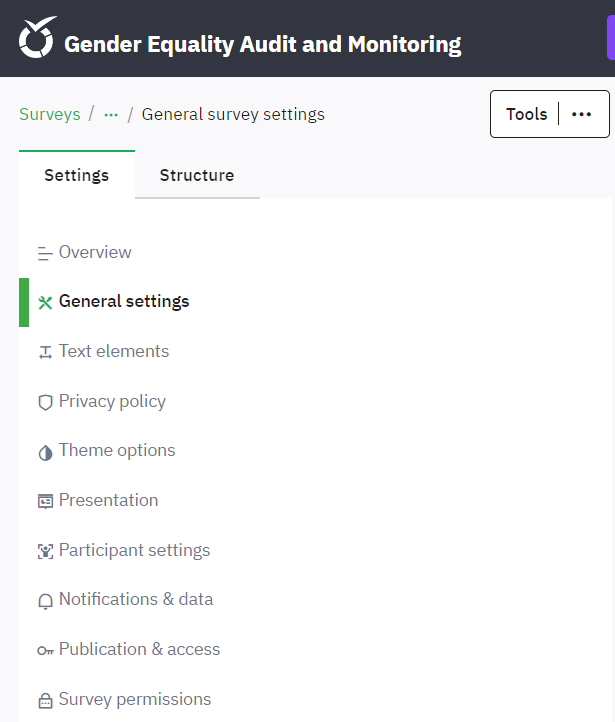The image size is (615, 722).
Task: Open the three-dots menu beside Tools
Action: pyautogui.click(x=582, y=114)
